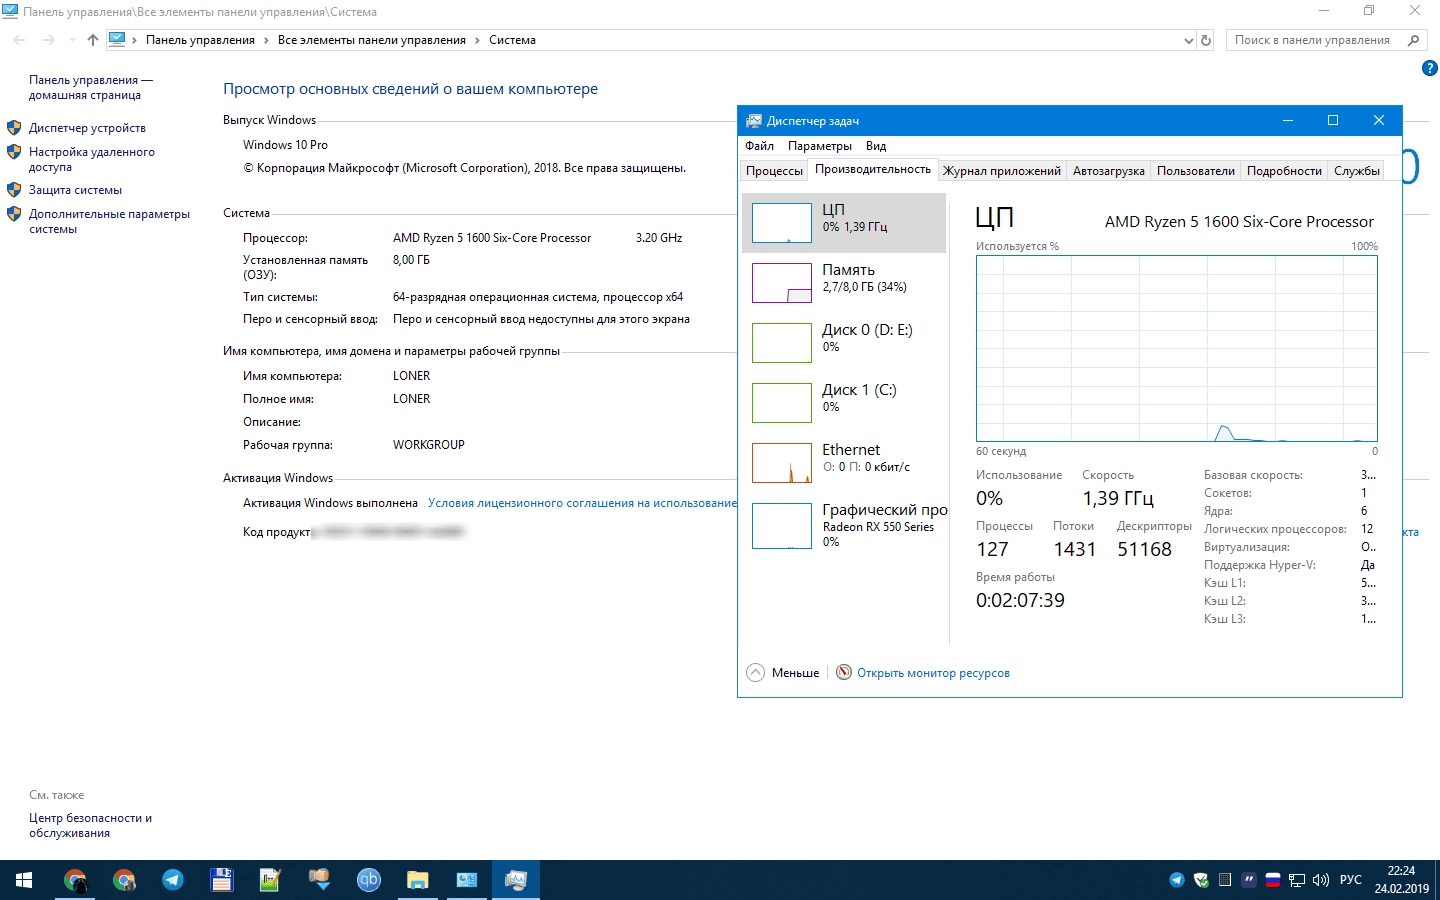The width and height of the screenshot is (1440, 900).
Task: Open 'Центр безопасности и обслуживания' link
Action: (x=90, y=825)
